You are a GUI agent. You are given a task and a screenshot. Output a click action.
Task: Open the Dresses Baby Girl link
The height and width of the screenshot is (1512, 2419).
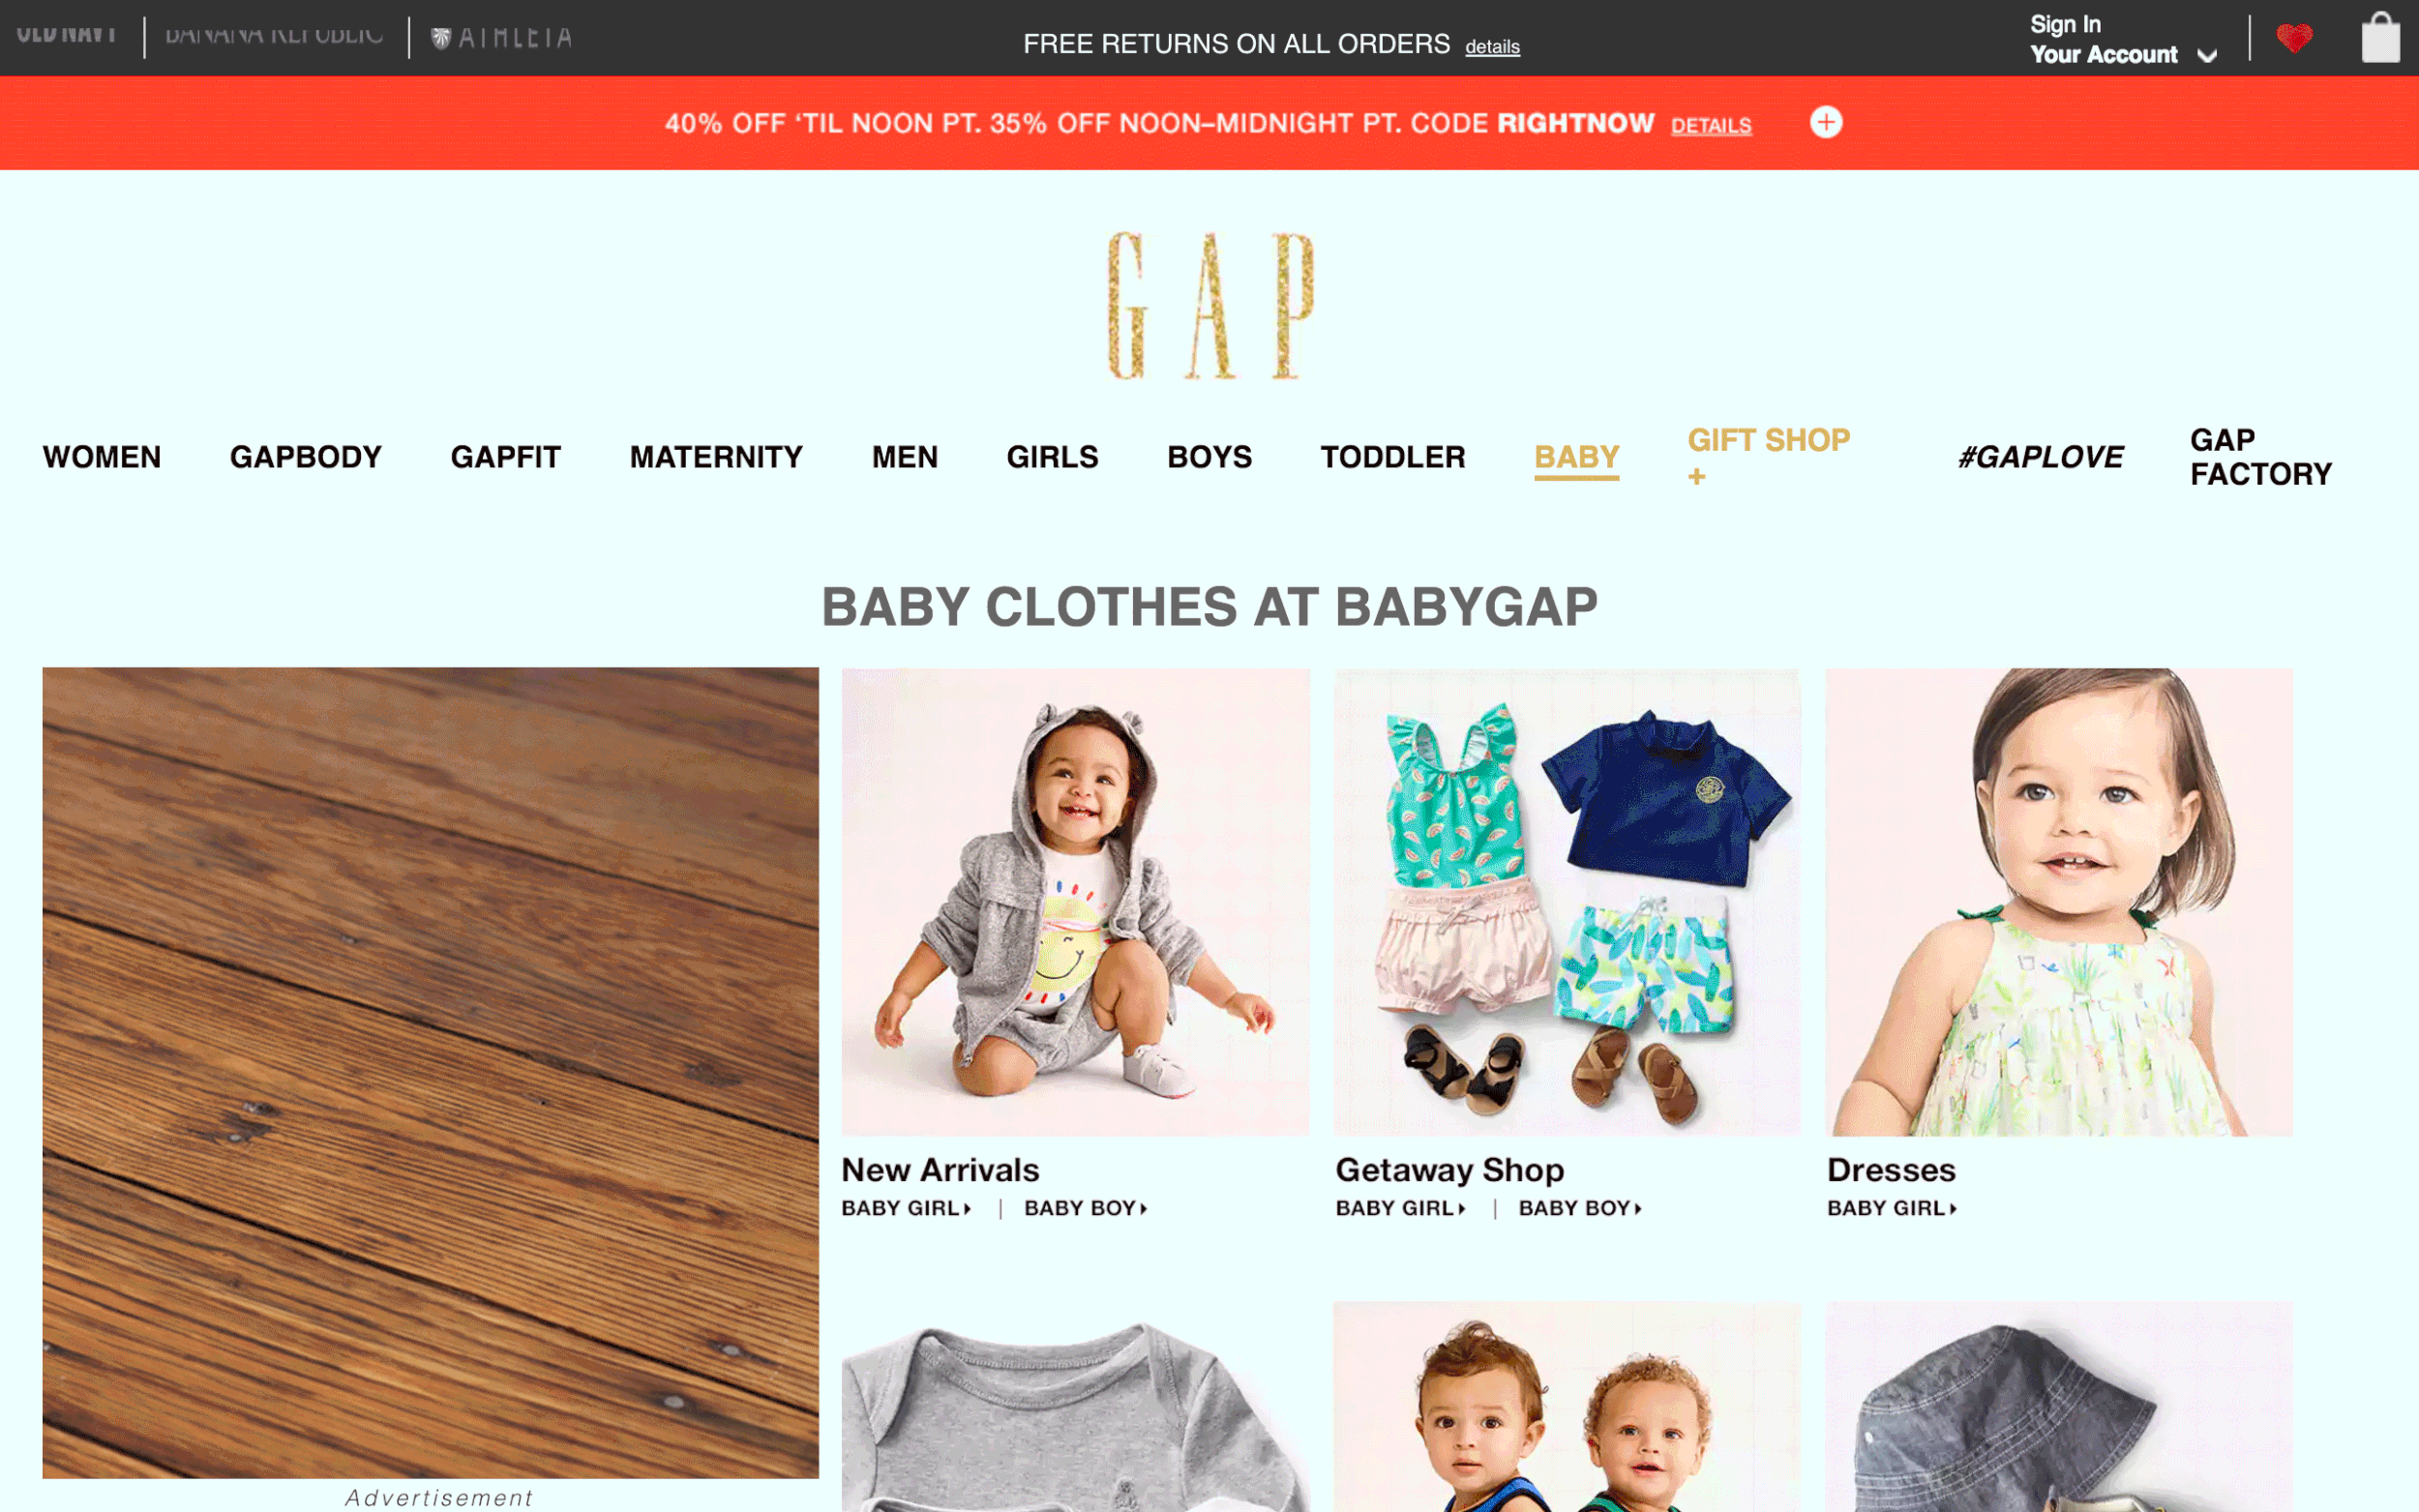[1891, 1208]
